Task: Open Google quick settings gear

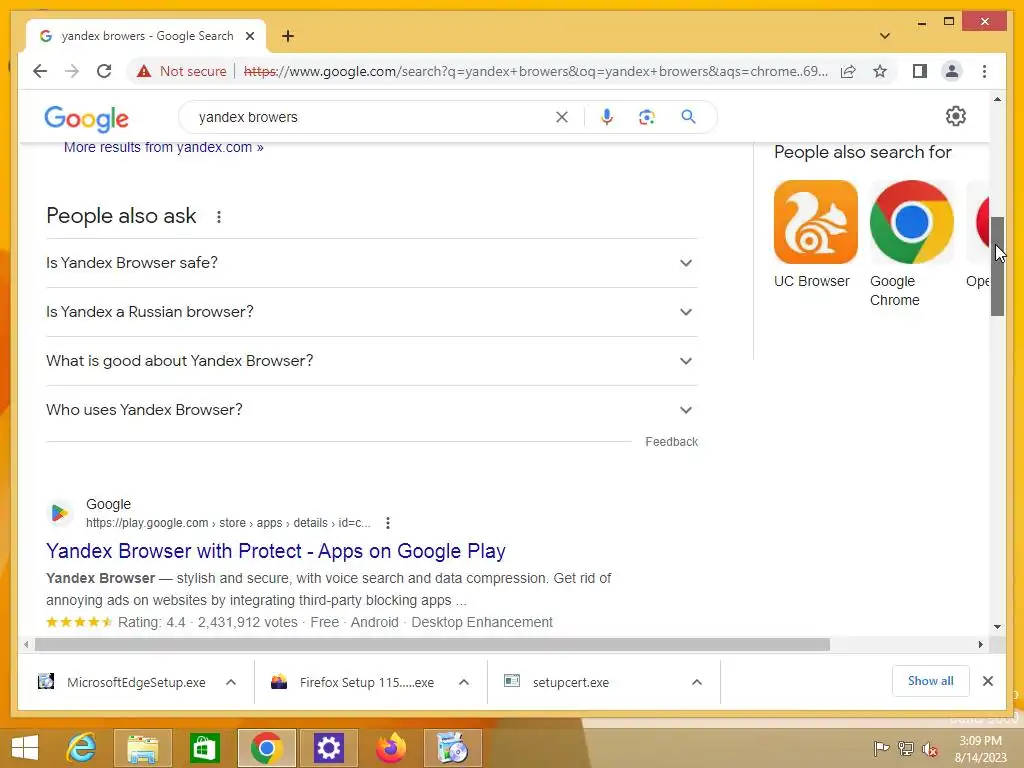Action: tap(955, 116)
